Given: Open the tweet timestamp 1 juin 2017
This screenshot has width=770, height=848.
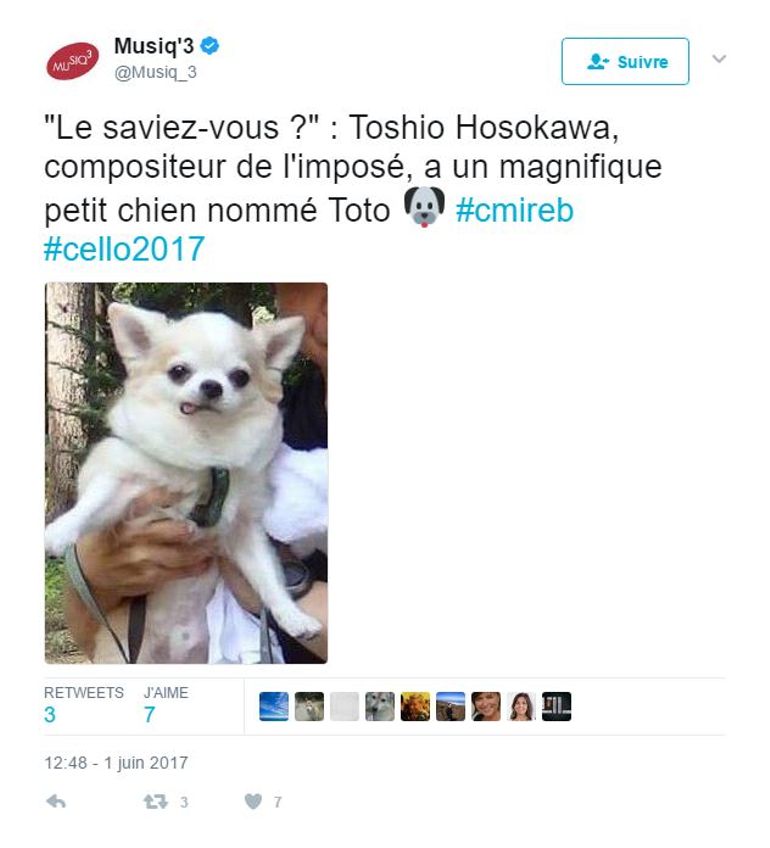Looking at the screenshot, I should click(x=116, y=763).
